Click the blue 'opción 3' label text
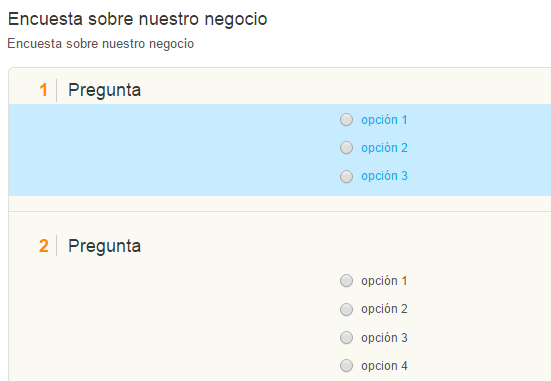This screenshot has width=551, height=381. 384,176
